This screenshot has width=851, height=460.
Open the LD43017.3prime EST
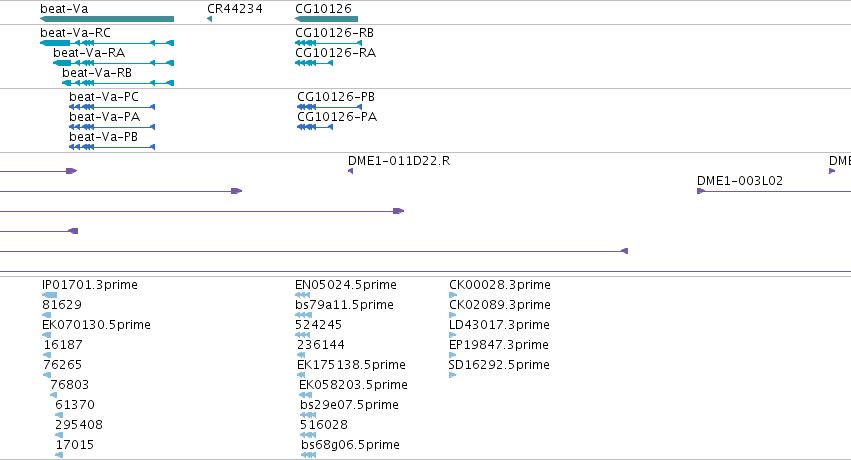pyautogui.click(x=499, y=325)
